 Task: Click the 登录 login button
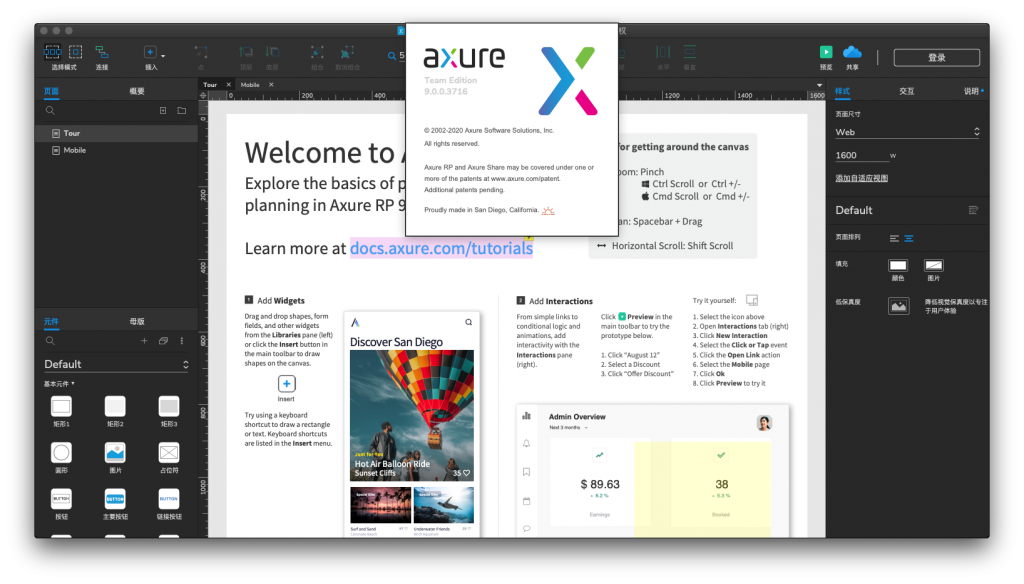coord(936,57)
